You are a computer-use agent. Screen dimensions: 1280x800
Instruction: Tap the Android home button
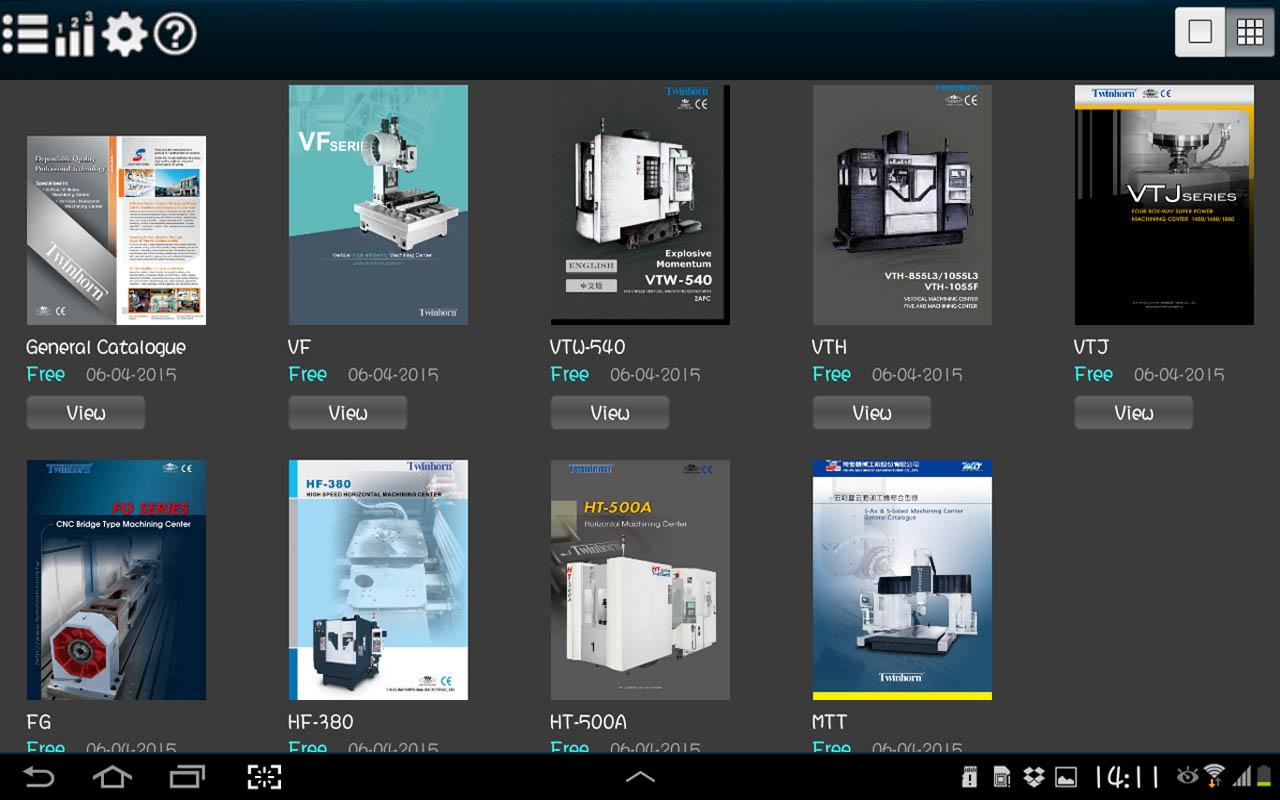[x=112, y=777]
